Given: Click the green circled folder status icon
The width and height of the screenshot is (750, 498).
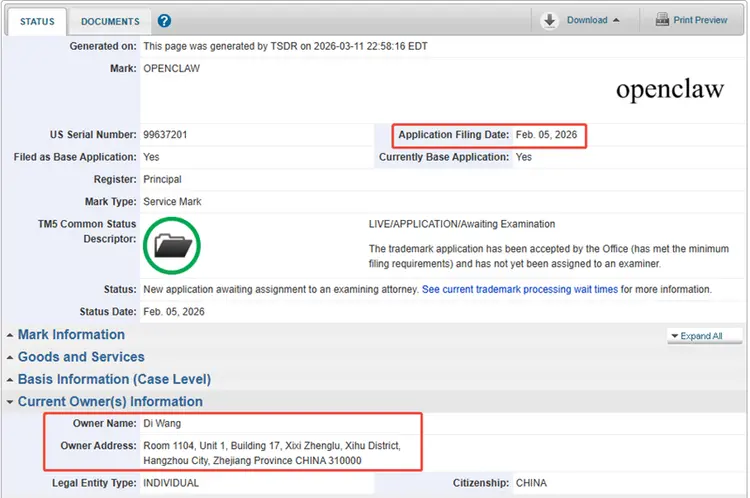Looking at the screenshot, I should (x=172, y=245).
